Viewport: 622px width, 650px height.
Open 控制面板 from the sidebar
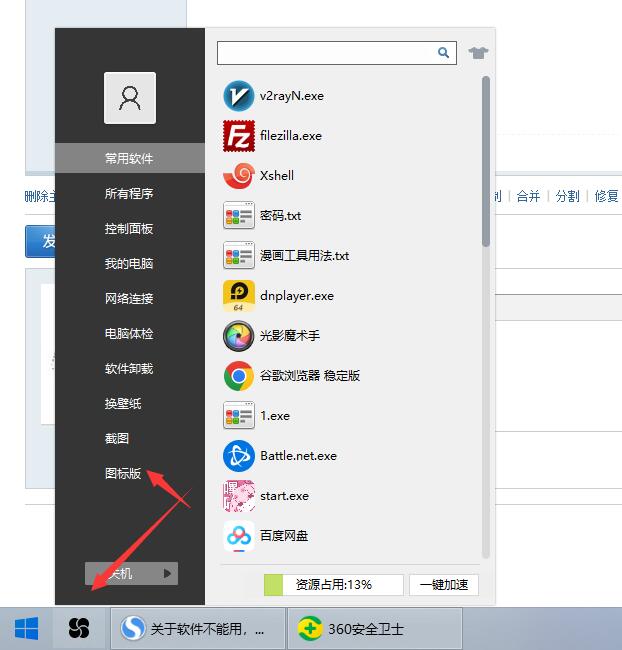coord(129,228)
